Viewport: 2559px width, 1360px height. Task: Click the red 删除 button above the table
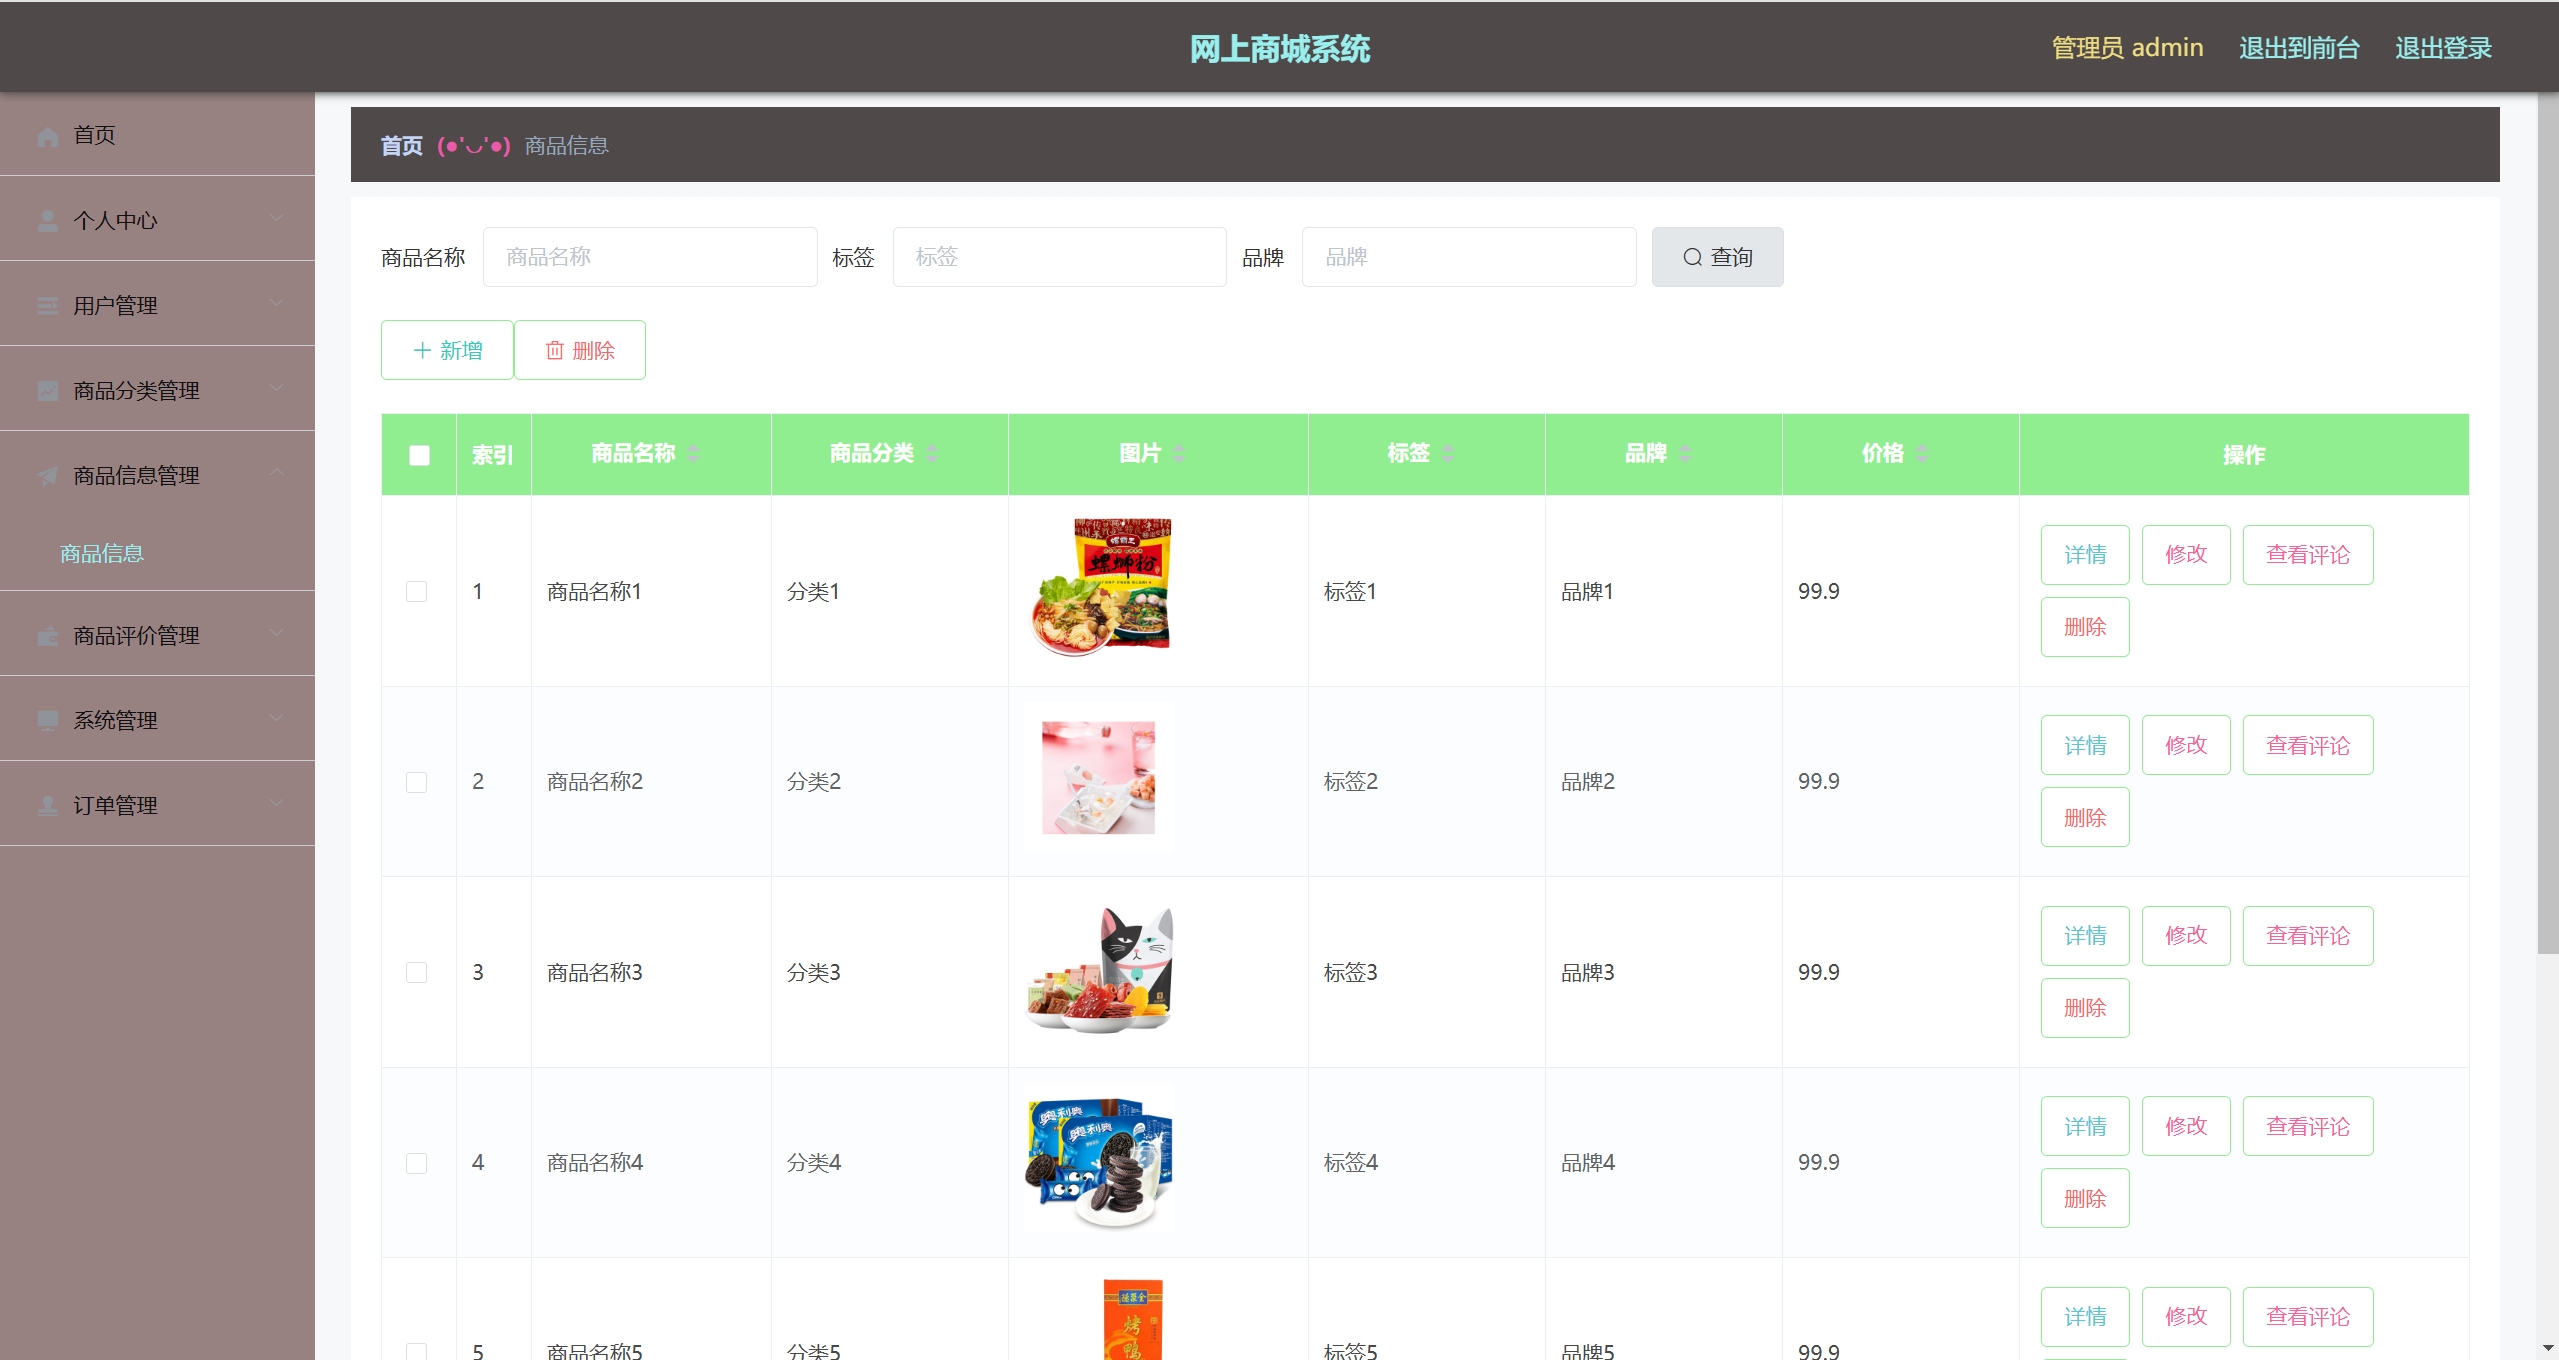click(580, 350)
